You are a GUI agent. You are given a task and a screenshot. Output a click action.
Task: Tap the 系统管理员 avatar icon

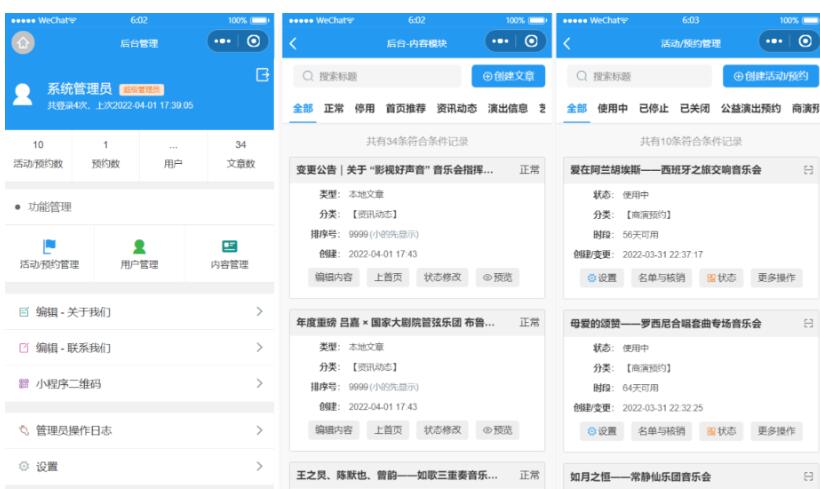(22, 95)
